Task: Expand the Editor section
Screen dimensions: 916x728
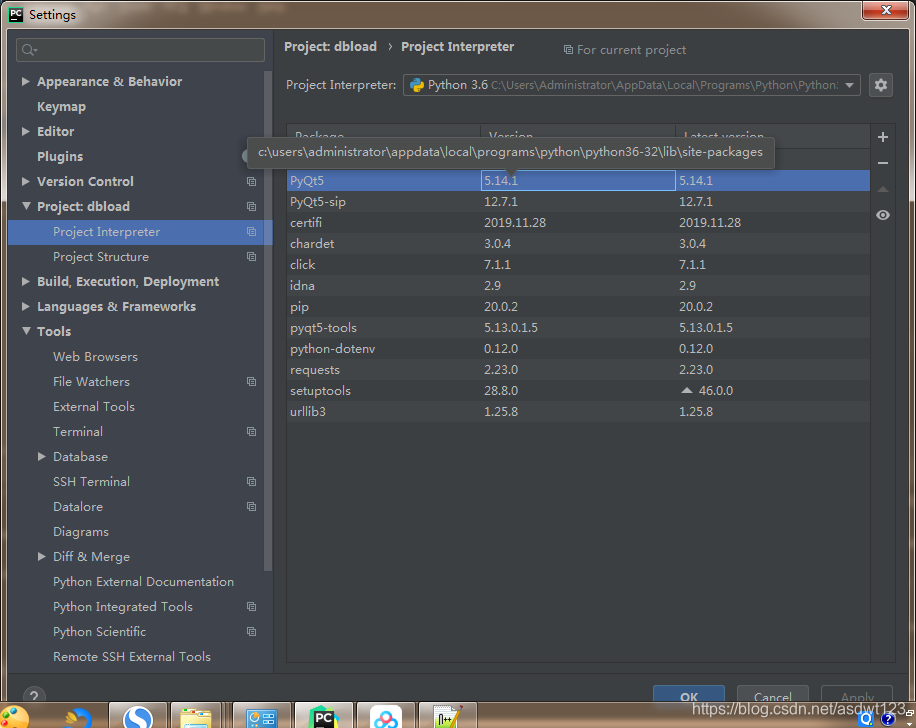Action: coord(26,131)
